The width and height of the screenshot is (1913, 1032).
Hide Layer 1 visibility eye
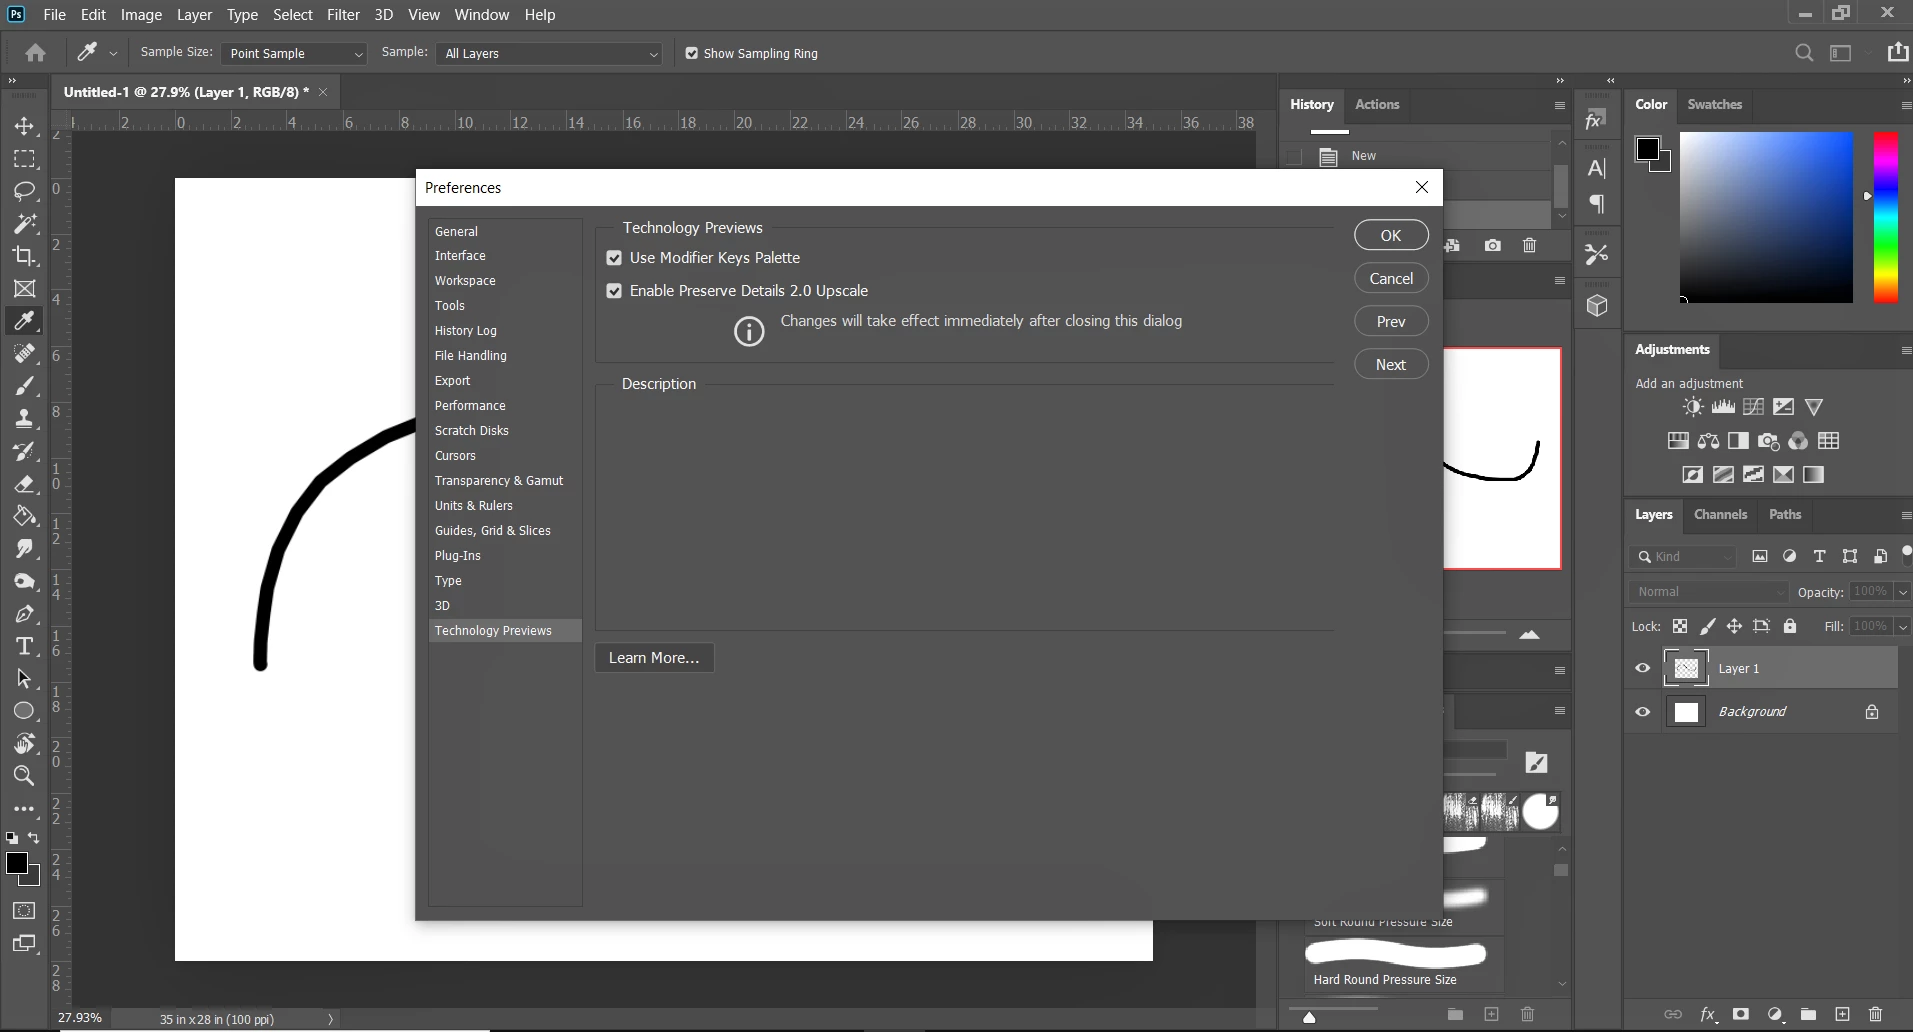tap(1642, 668)
